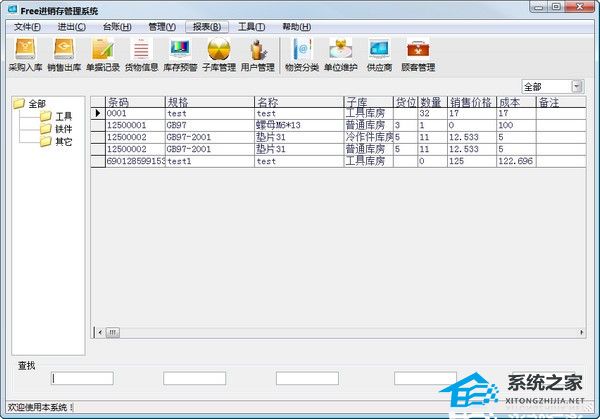
Task: Click the 122.696 cost cell
Action: click(517, 161)
